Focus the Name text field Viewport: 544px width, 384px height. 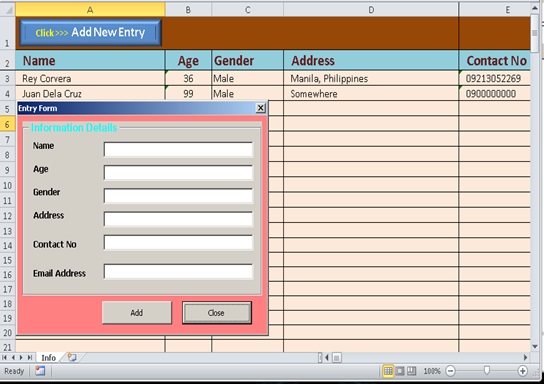pos(178,150)
